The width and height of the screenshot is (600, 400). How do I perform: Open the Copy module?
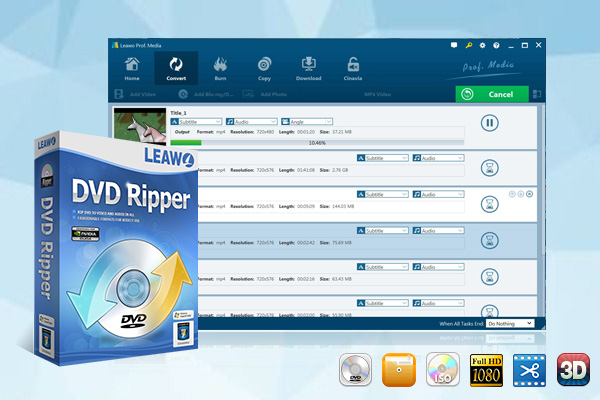click(264, 69)
